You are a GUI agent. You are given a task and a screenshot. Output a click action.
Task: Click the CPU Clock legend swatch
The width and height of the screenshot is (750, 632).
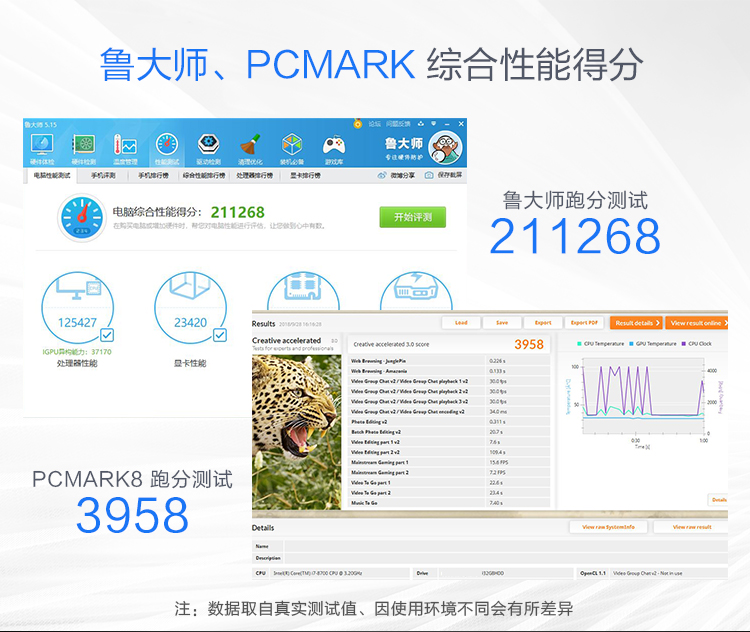click(684, 344)
